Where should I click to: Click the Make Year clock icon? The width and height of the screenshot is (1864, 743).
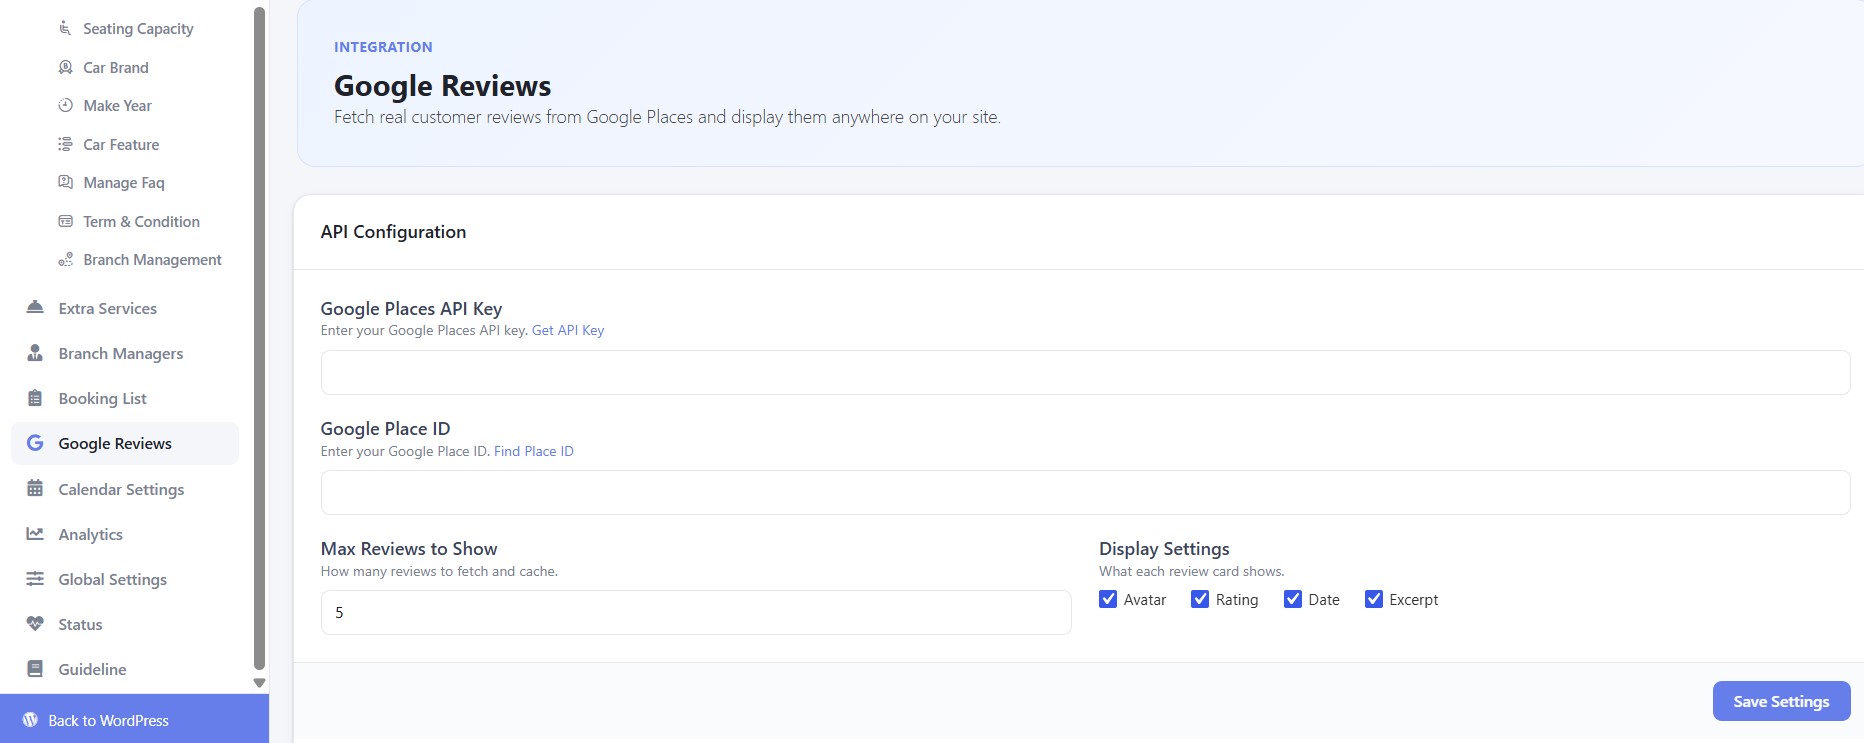65,105
